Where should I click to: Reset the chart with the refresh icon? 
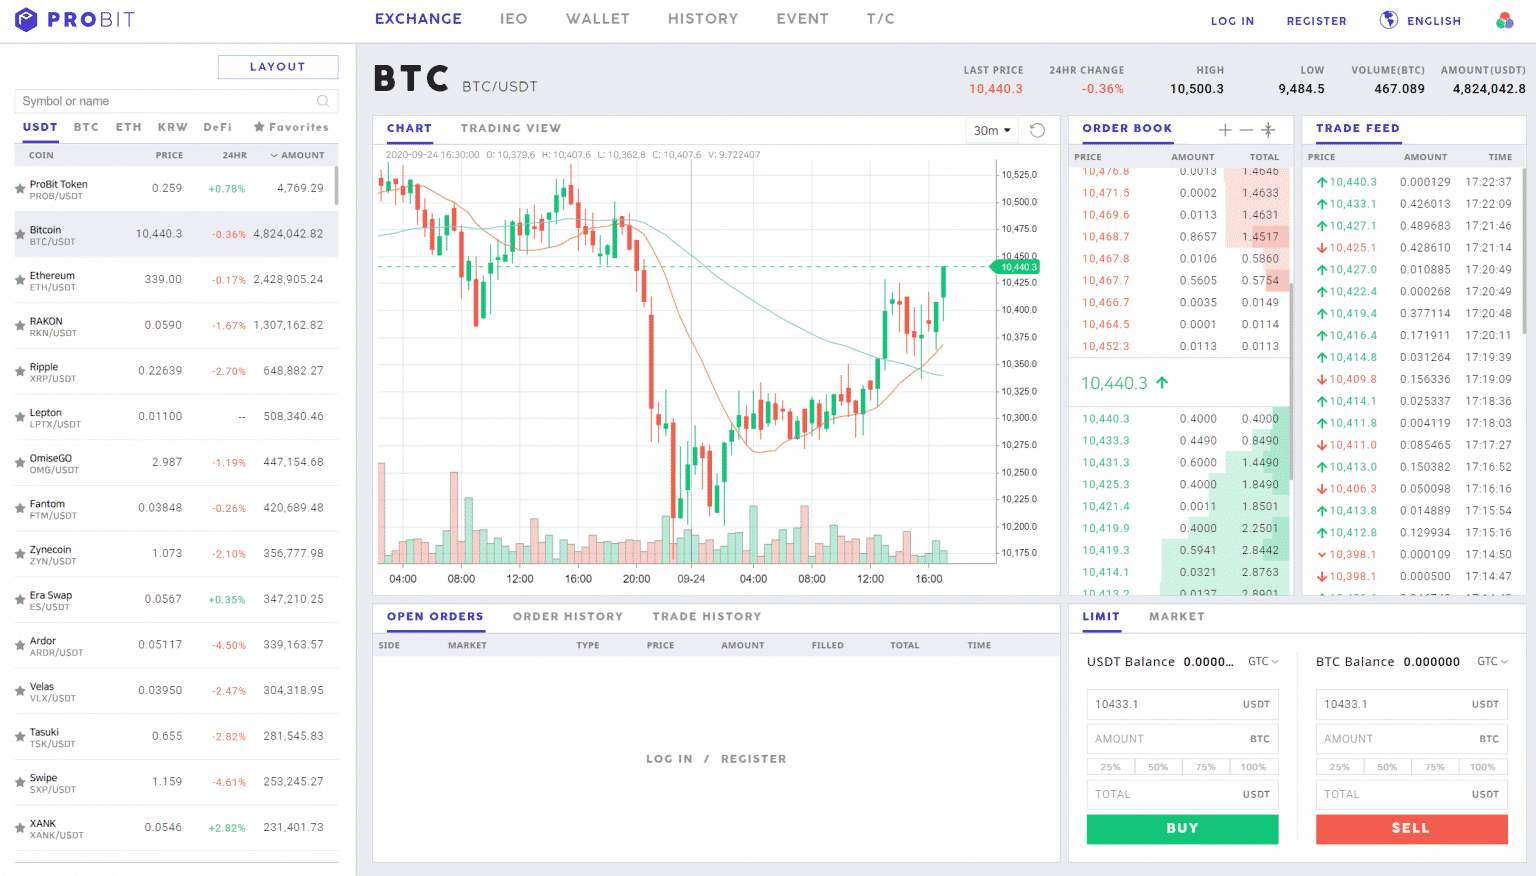pos(1038,131)
